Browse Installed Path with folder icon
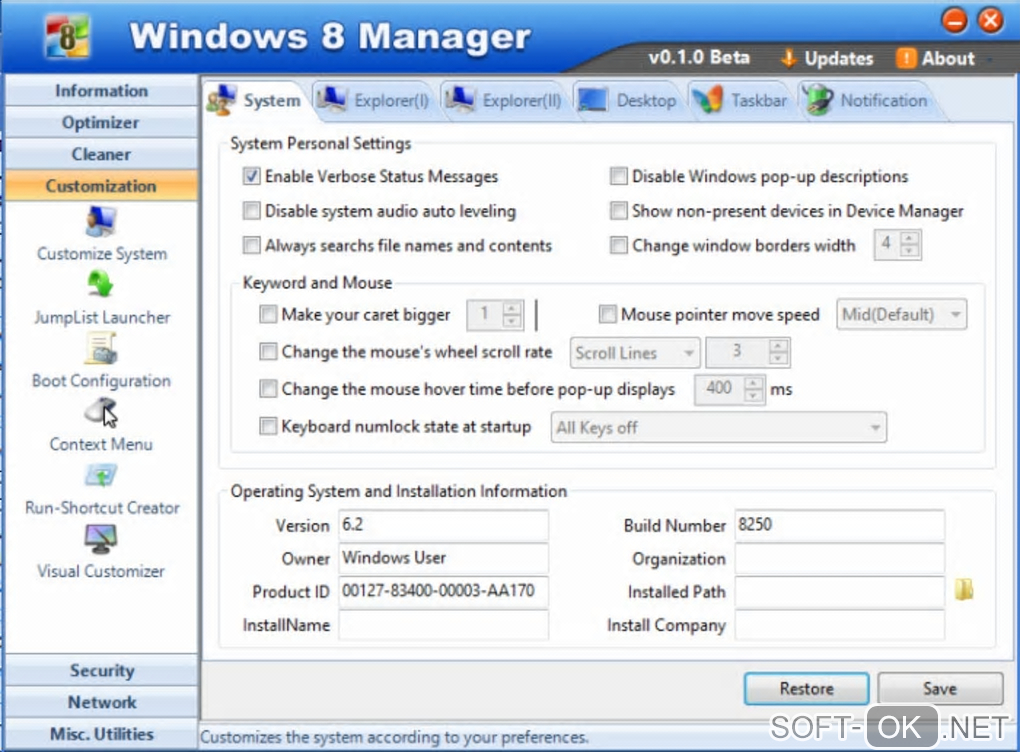 click(x=964, y=589)
